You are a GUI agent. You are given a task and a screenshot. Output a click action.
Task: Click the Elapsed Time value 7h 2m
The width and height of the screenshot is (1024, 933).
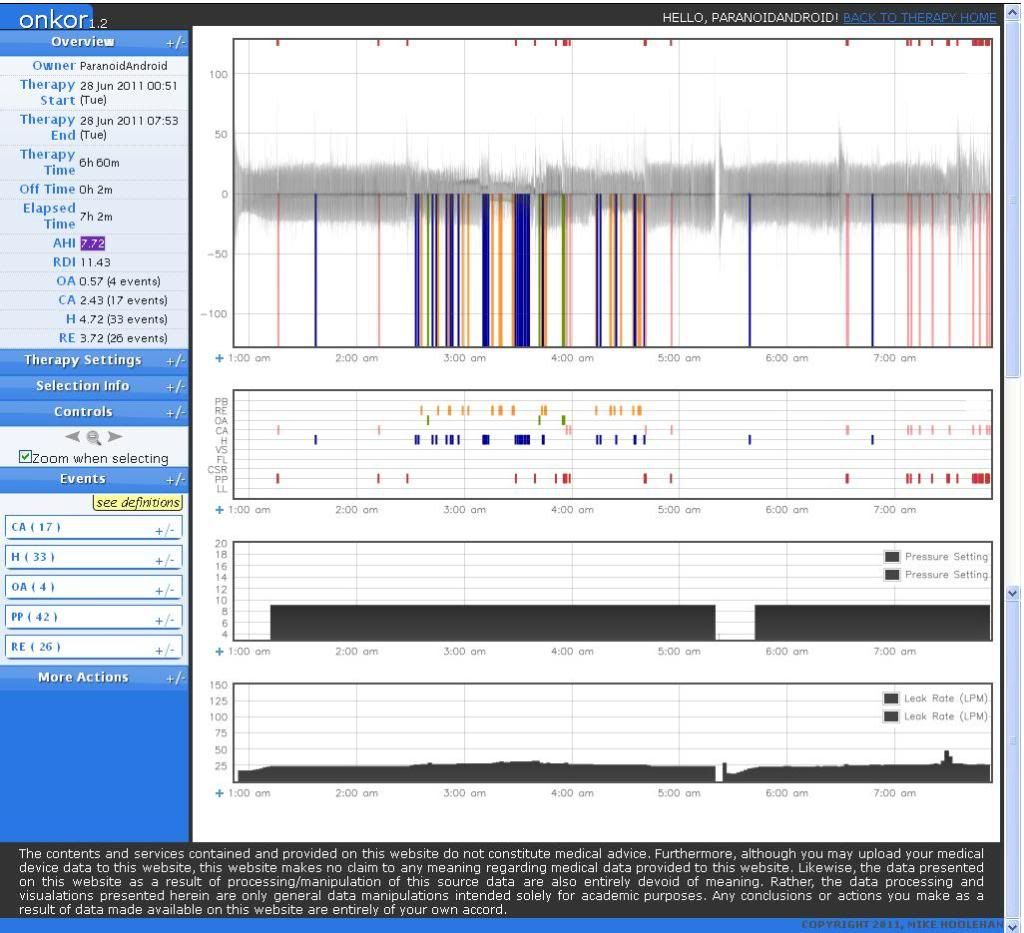(96, 216)
